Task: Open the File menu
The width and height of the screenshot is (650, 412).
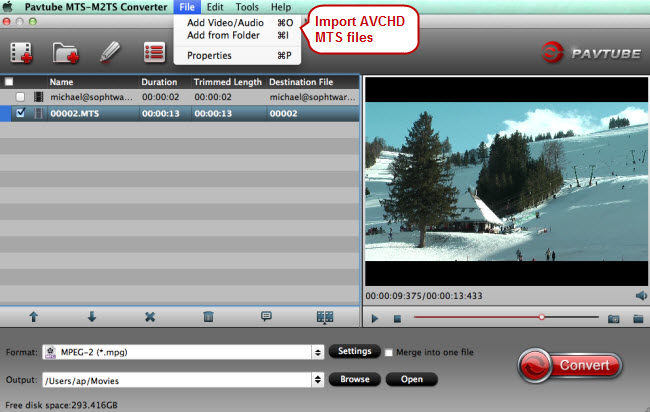Action: pos(187,7)
